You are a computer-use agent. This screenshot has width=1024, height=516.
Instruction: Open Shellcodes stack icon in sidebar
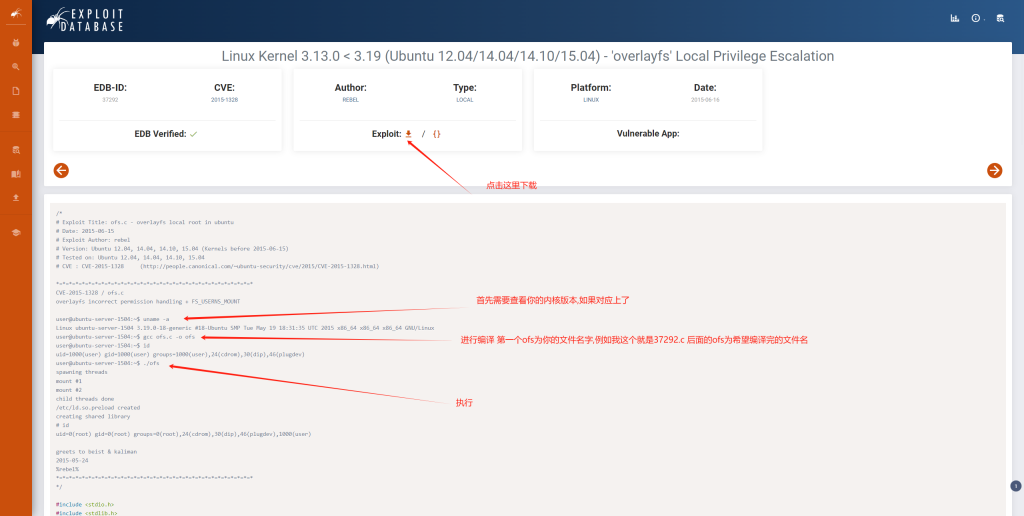(x=16, y=115)
